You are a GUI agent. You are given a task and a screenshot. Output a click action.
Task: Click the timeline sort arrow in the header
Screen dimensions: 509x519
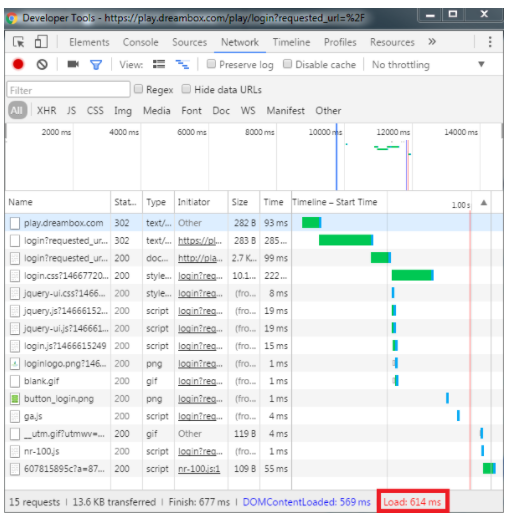(x=484, y=202)
